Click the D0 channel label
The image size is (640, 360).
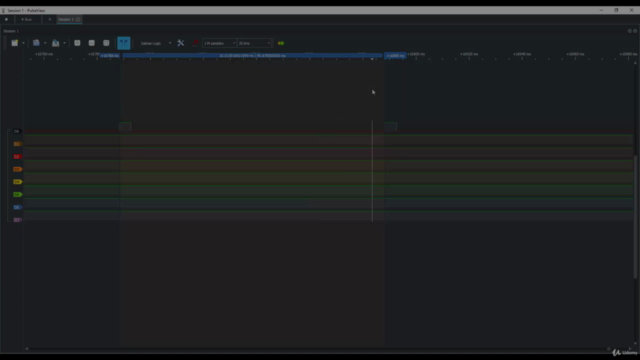(17, 131)
